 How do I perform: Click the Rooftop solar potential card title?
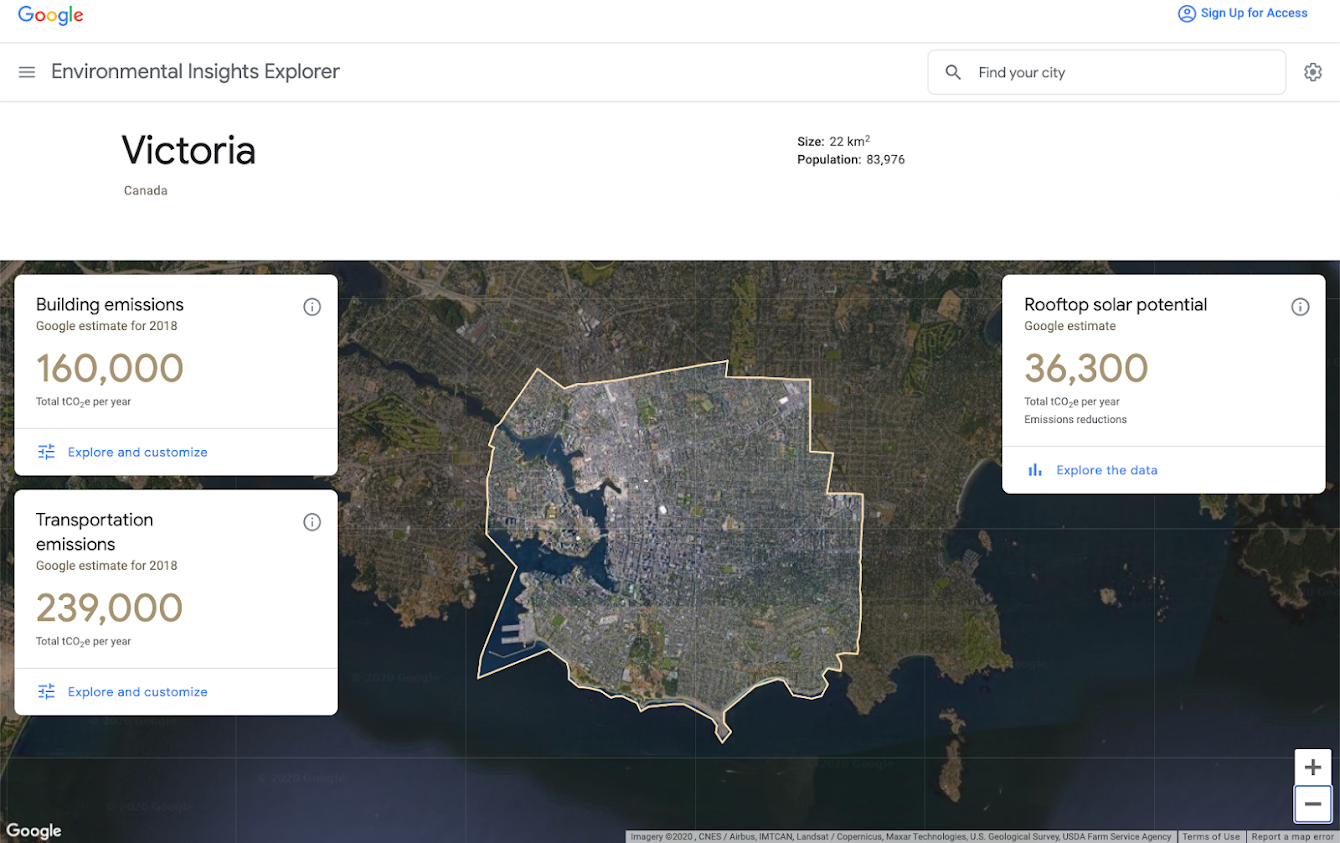click(1116, 305)
